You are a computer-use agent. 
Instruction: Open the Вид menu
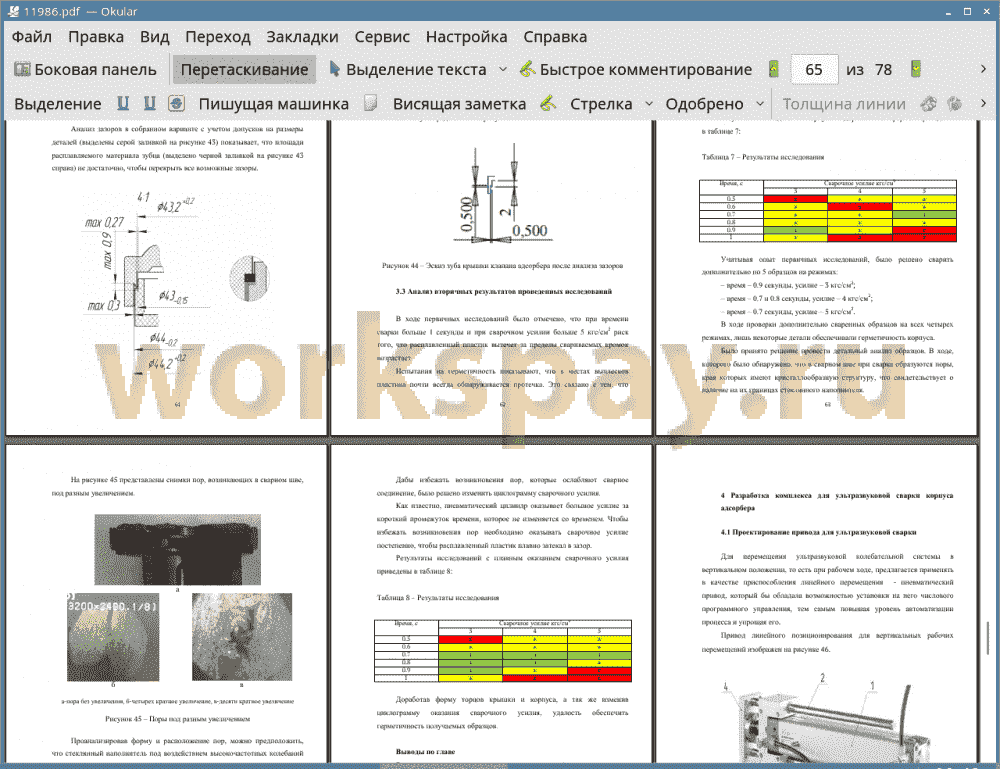tap(154, 37)
